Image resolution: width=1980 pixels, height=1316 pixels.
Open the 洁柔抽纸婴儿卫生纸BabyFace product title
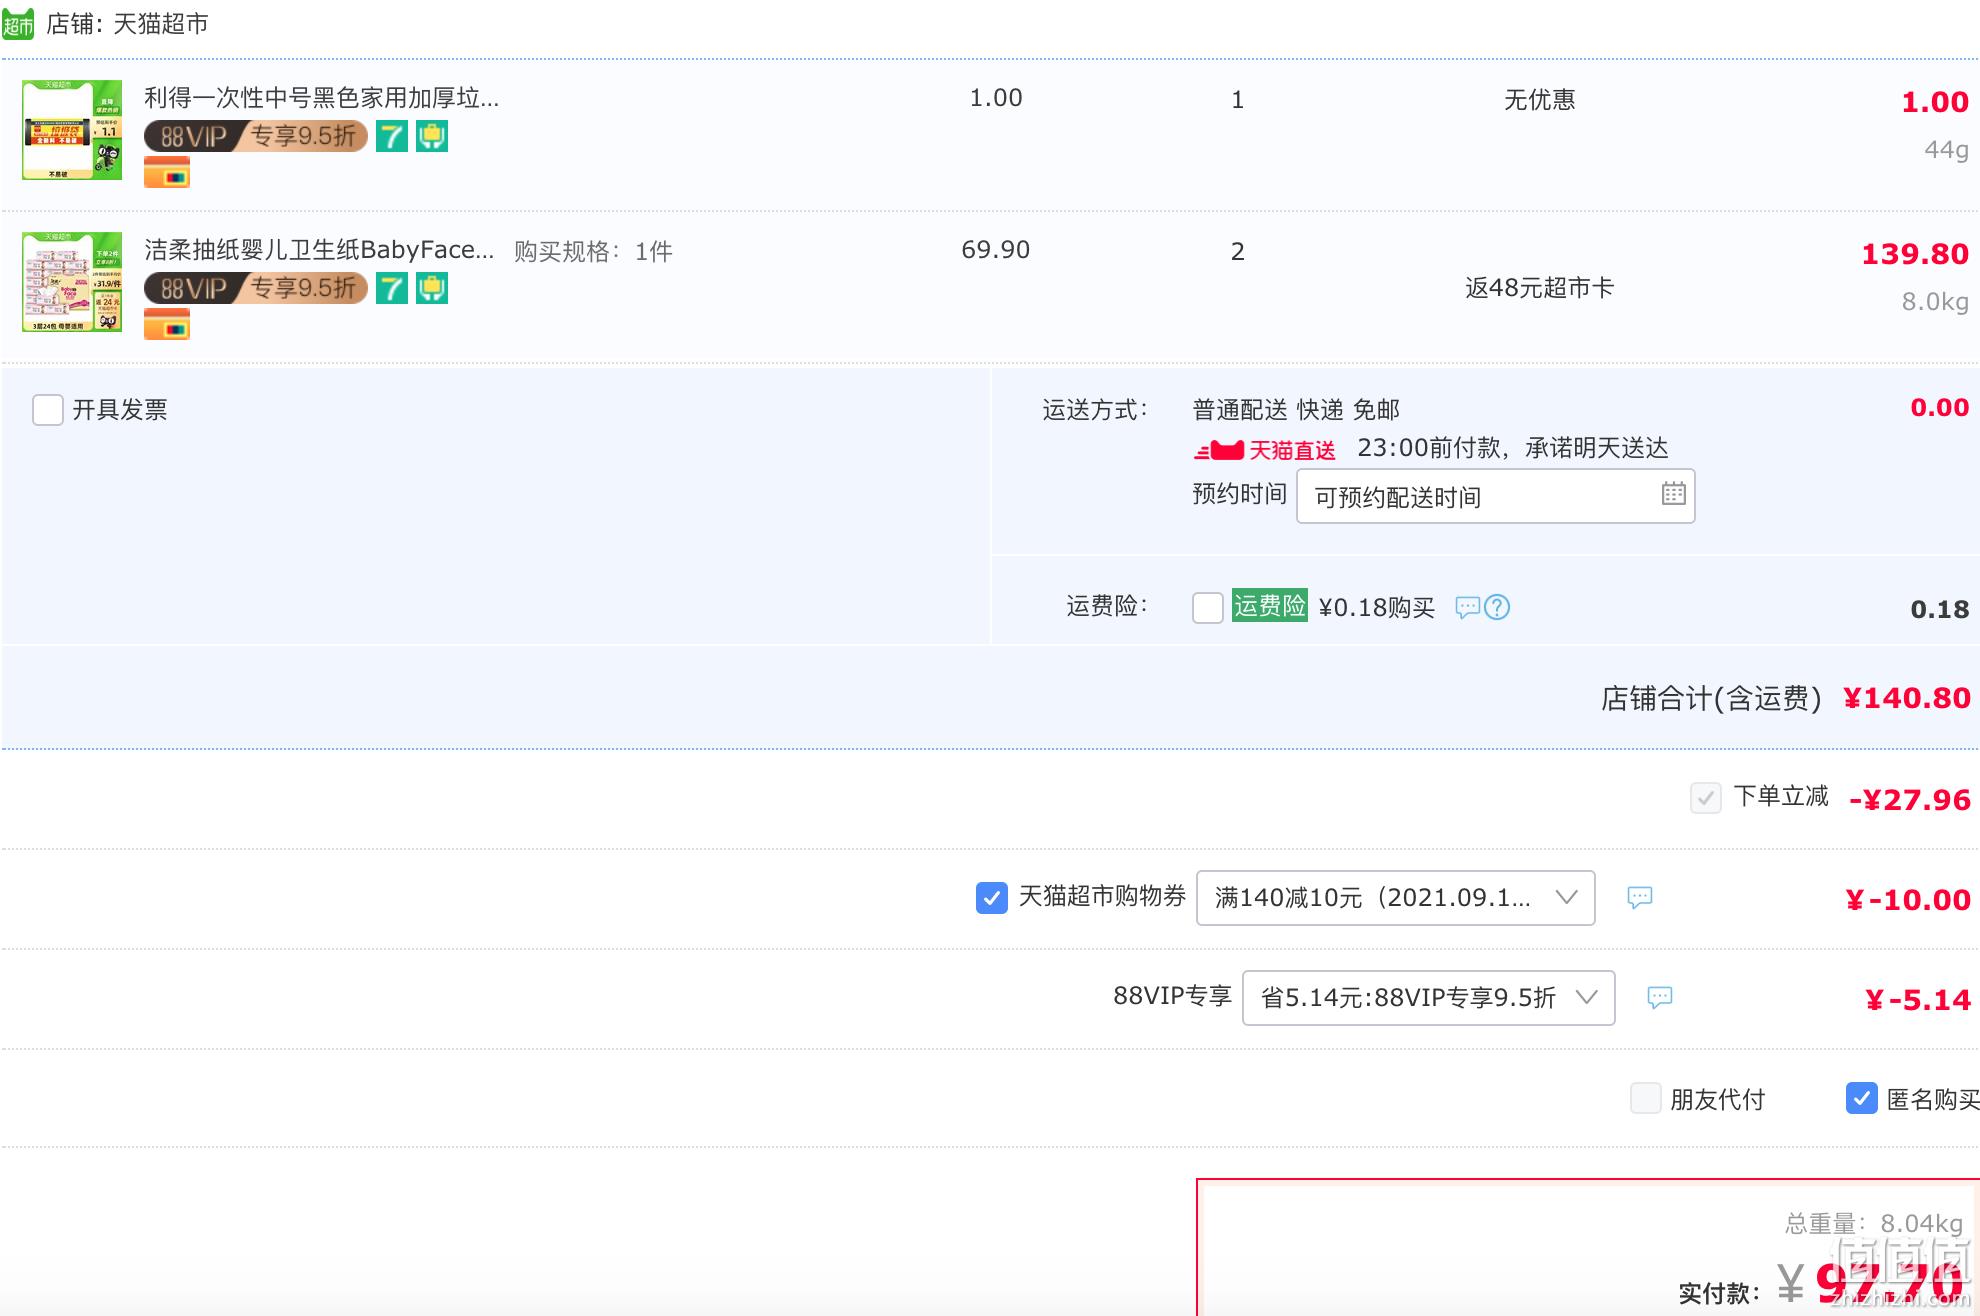(x=319, y=250)
